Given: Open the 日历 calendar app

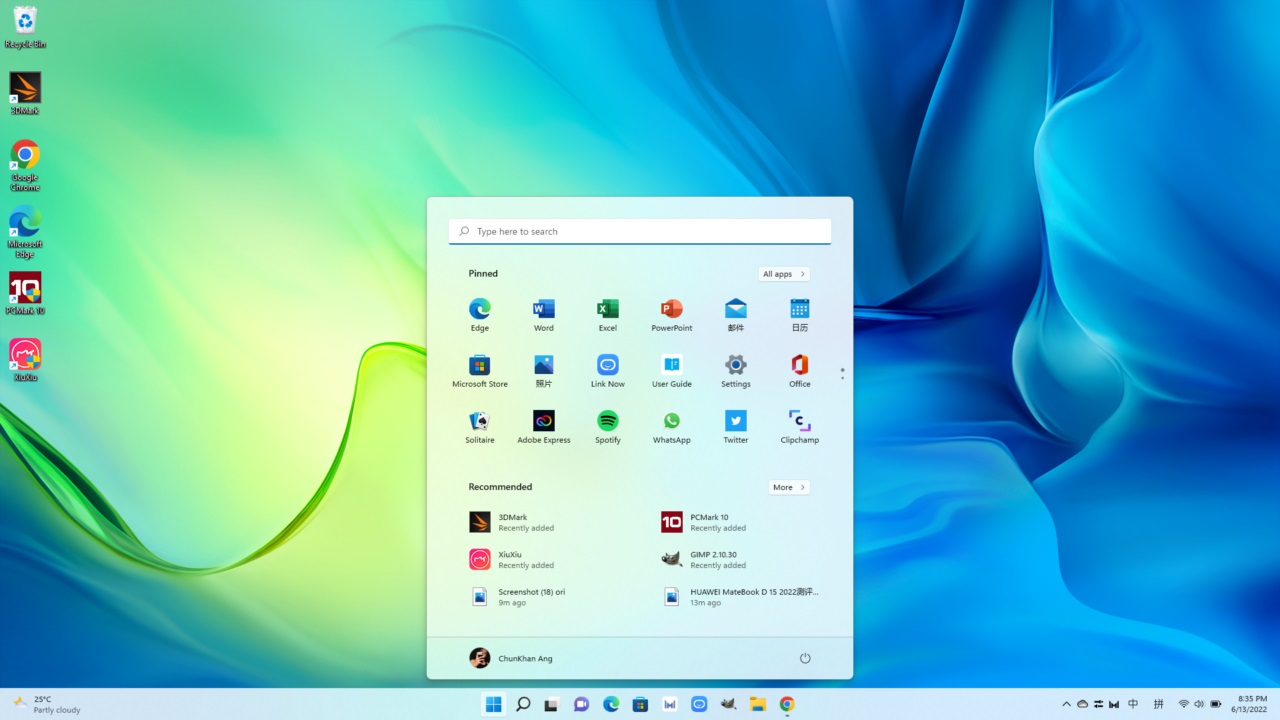Looking at the screenshot, I should [800, 314].
